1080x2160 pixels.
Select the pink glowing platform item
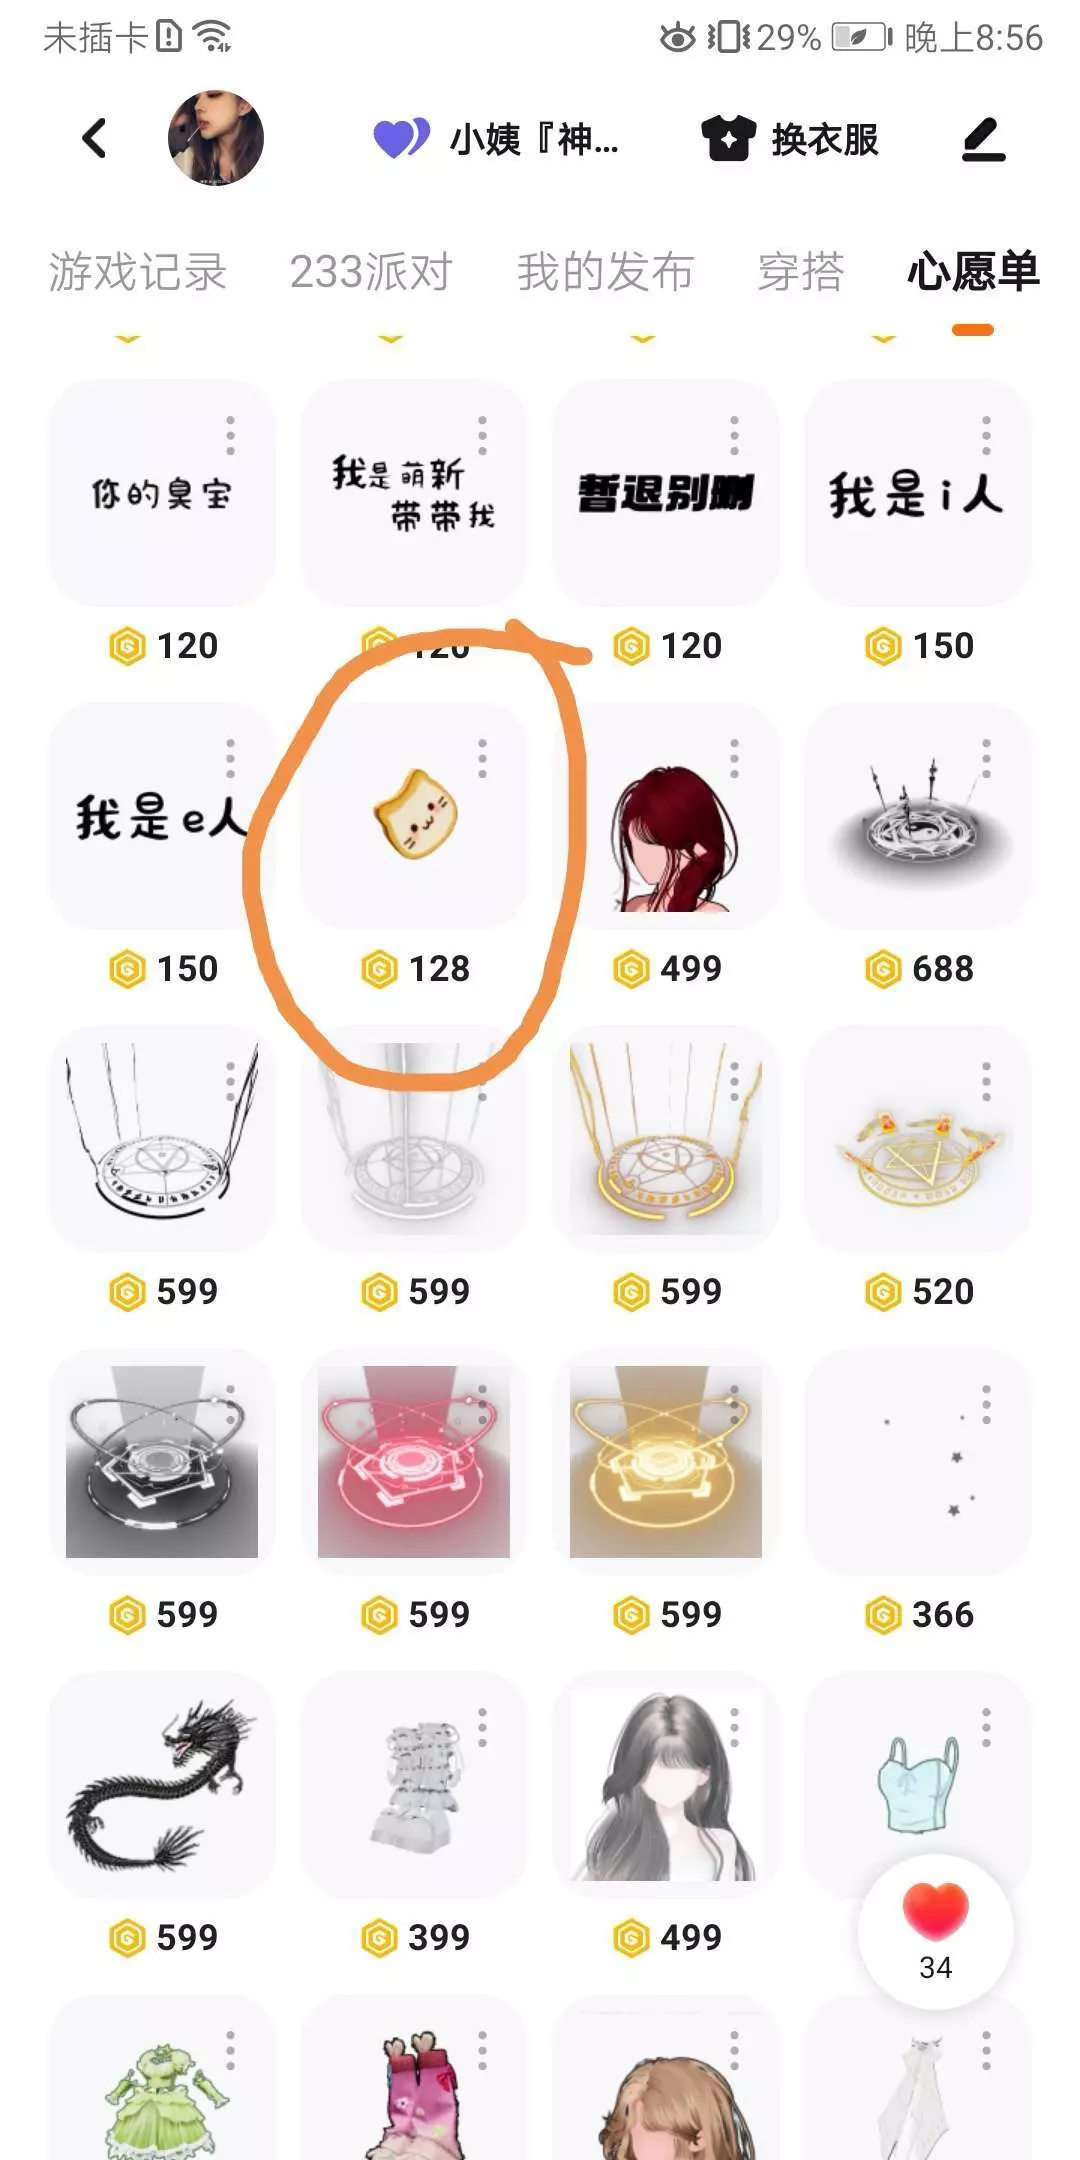pyautogui.click(x=414, y=1461)
